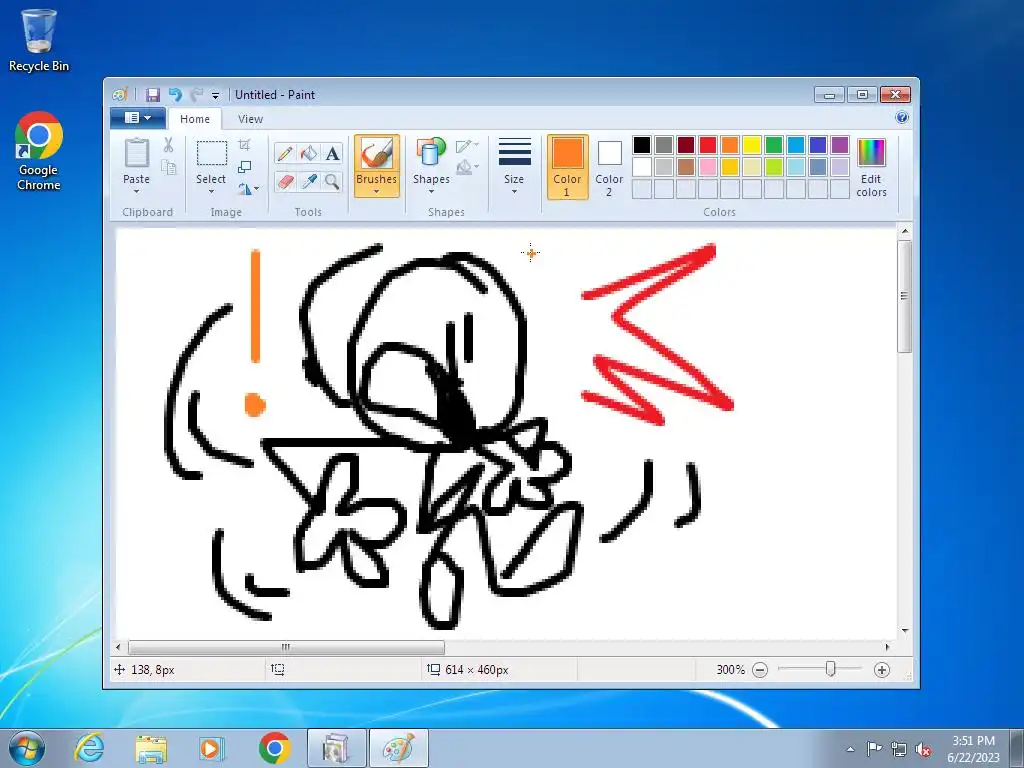Pick the yellow color swatch
This screenshot has height=768, width=1024.
[752, 144]
